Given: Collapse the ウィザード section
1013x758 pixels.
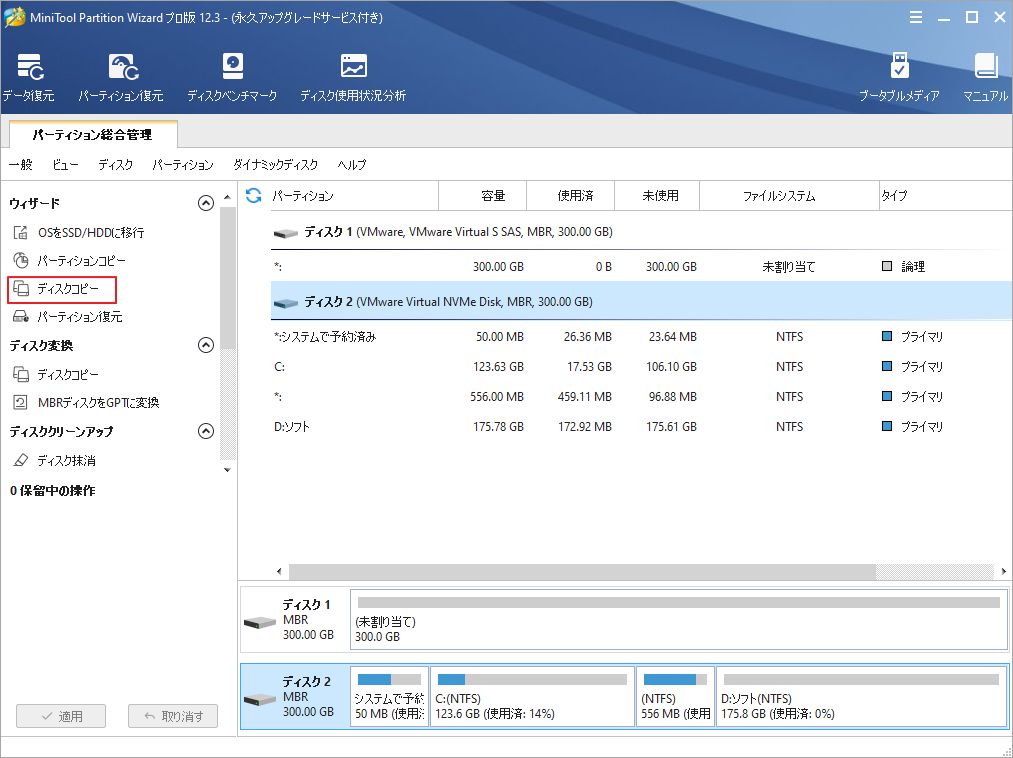Looking at the screenshot, I should point(206,202).
